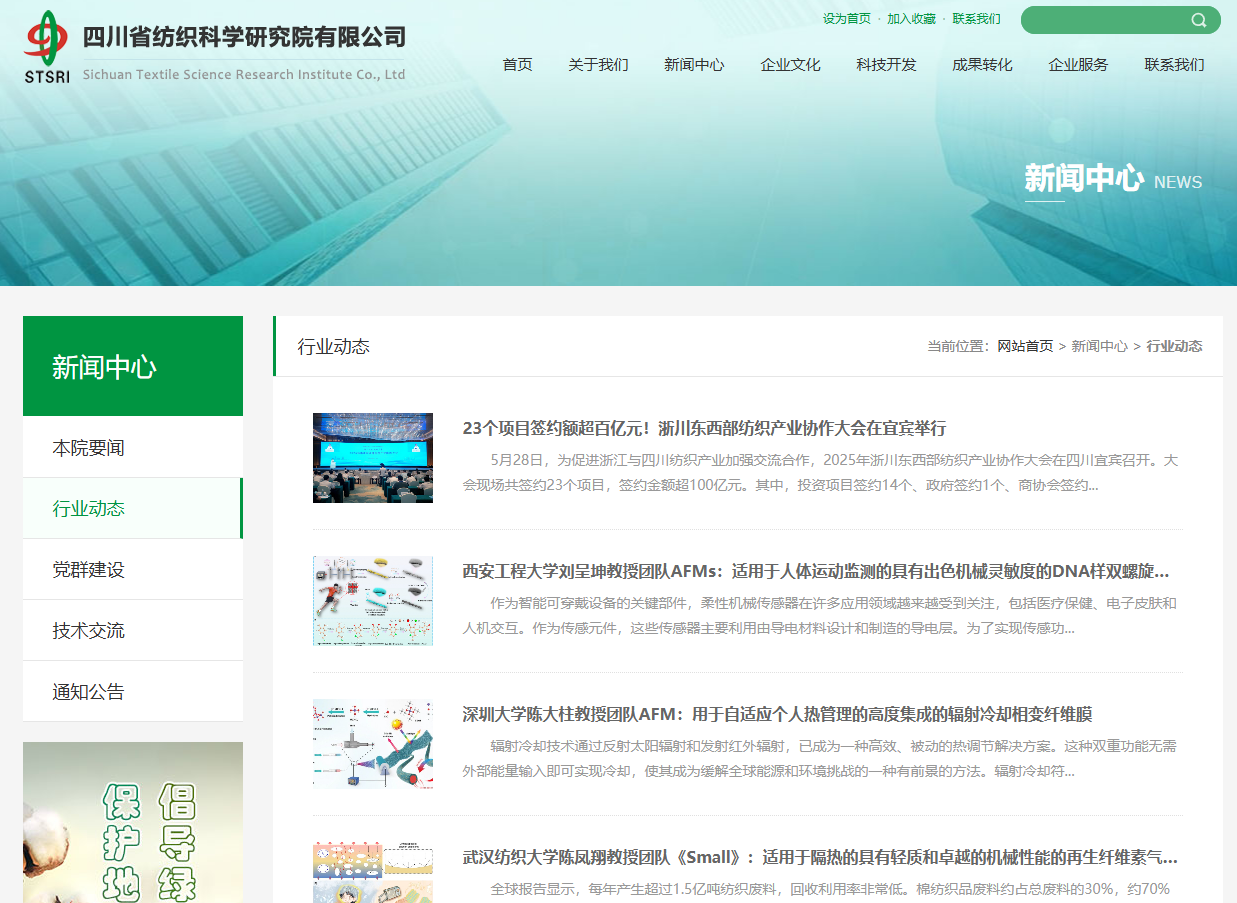Click the 新闻中心 breadcrumb link
The height and width of the screenshot is (903, 1237).
coord(1099,346)
